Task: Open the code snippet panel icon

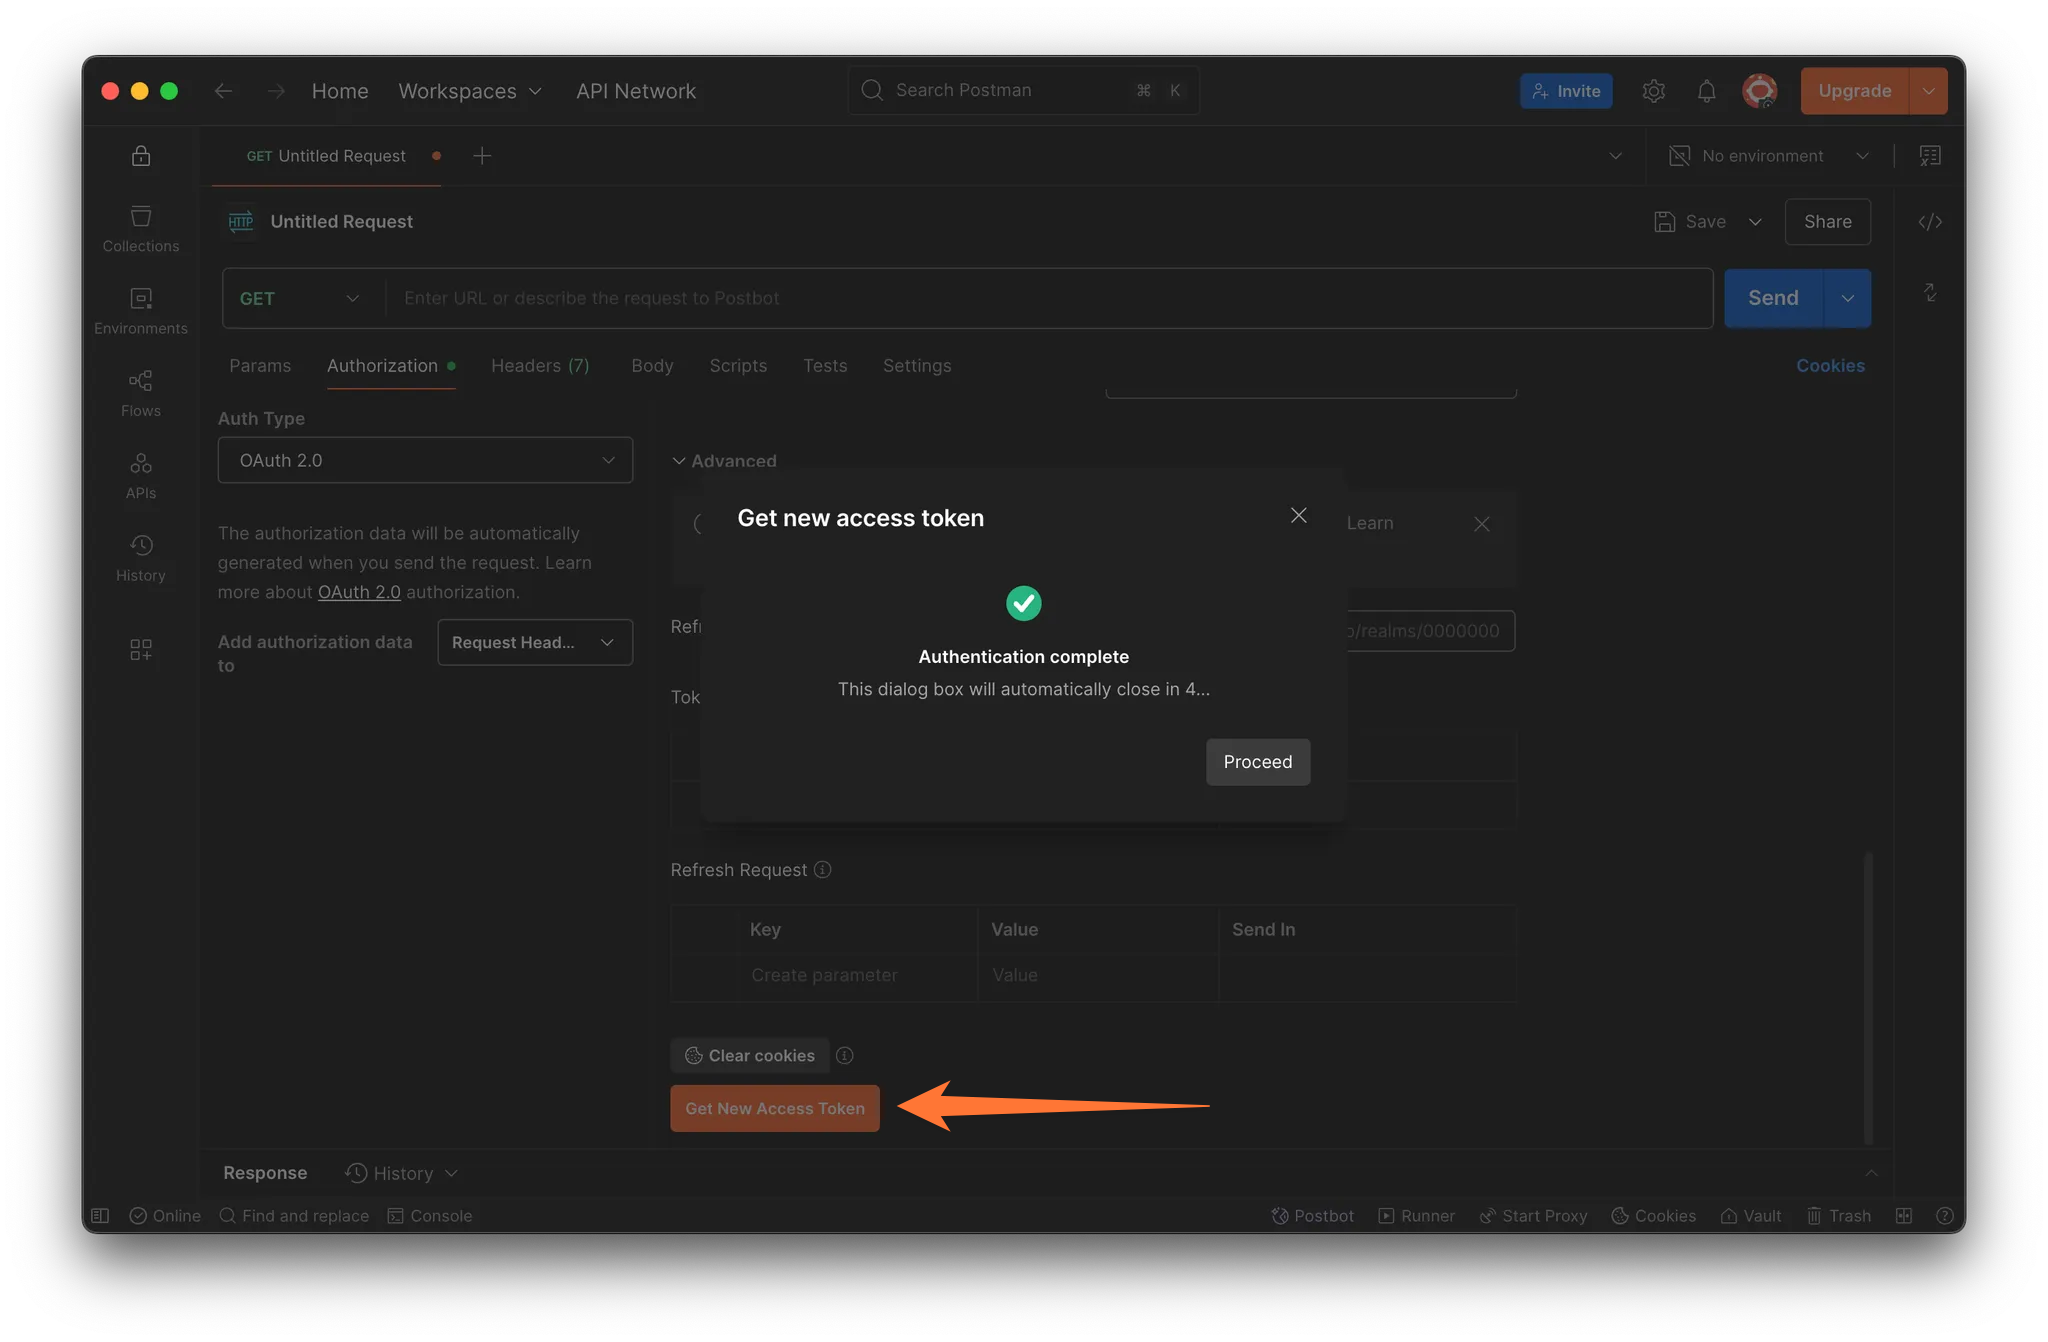Action: pos(1930,222)
